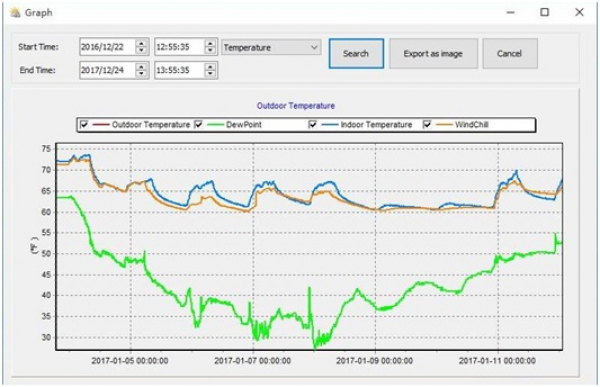Click the green DewPoint legend line
The image size is (600, 387).
215,125
